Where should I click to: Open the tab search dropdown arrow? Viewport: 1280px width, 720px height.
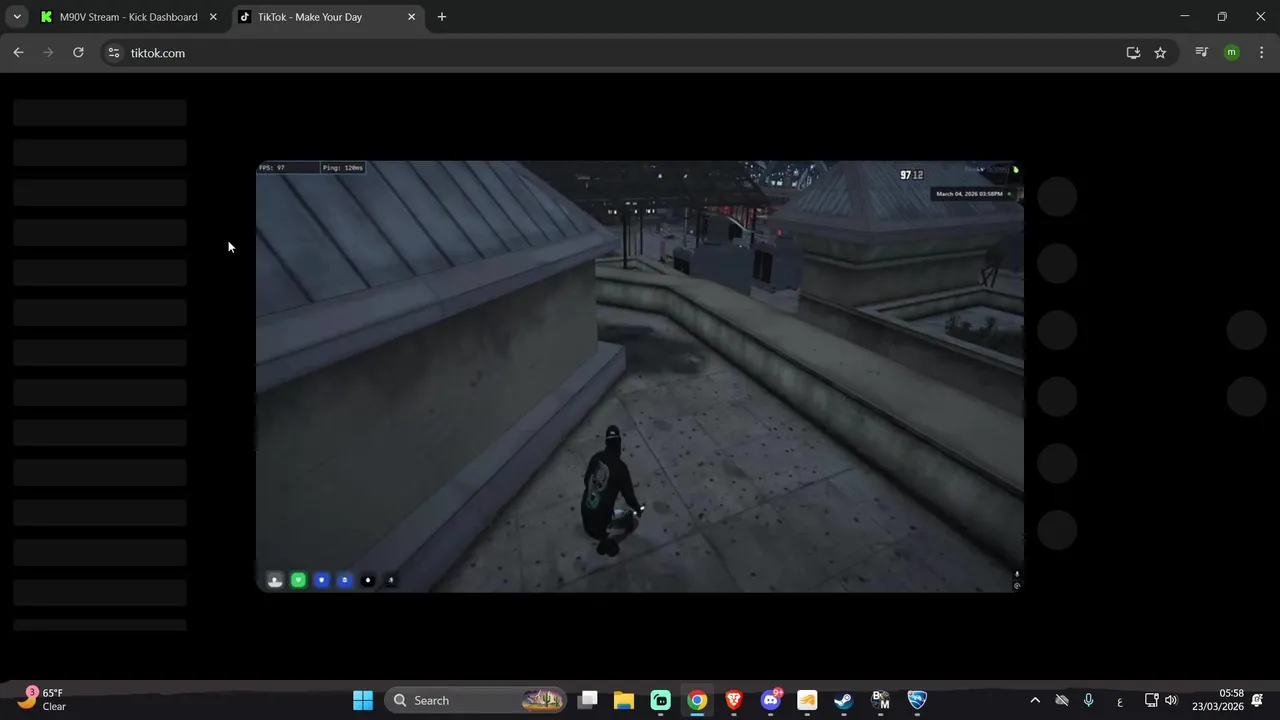[16, 17]
